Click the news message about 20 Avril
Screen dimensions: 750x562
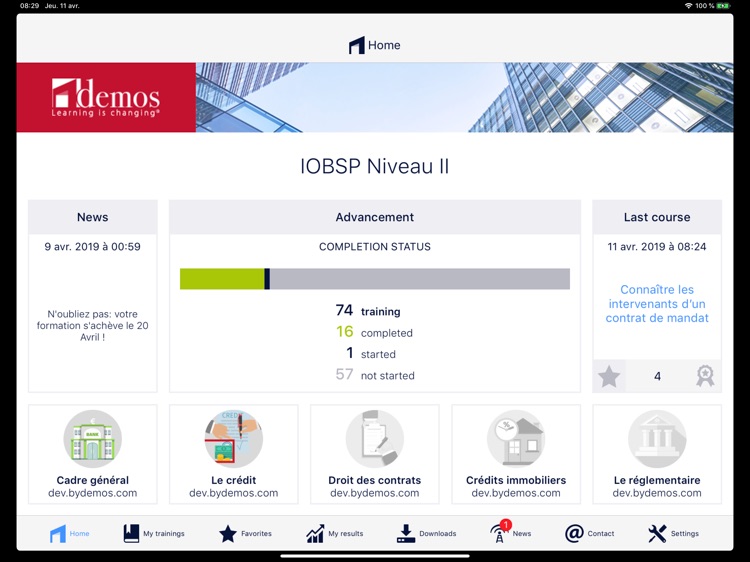coord(93,326)
